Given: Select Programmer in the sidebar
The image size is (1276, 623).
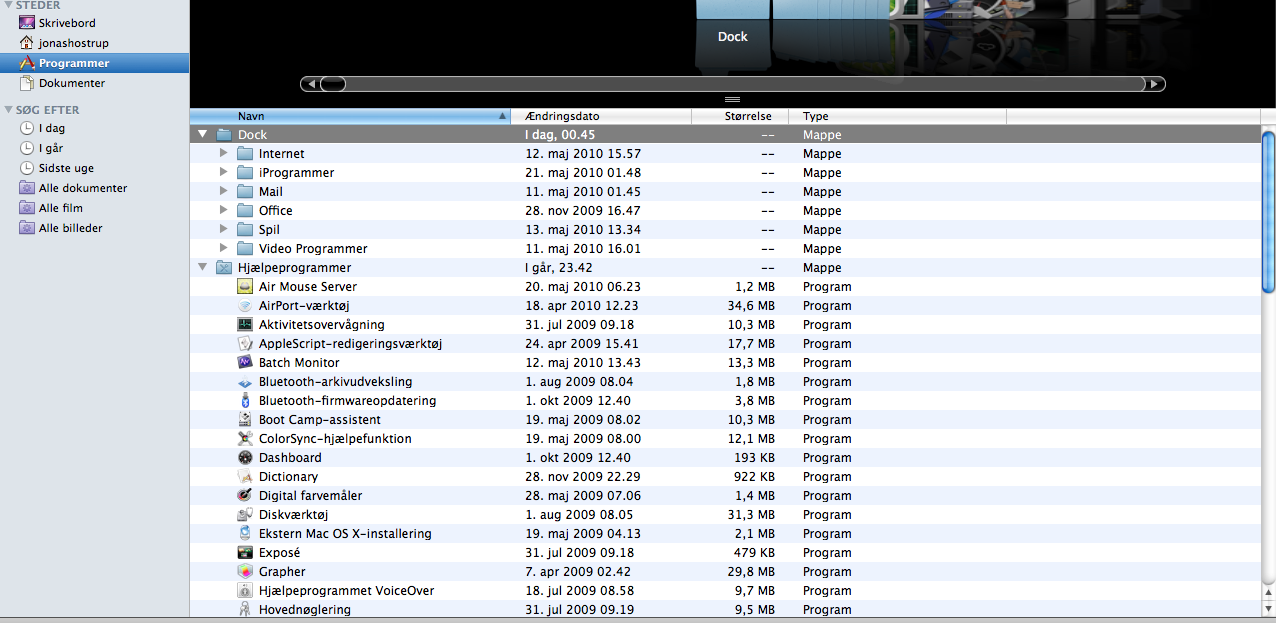Looking at the screenshot, I should click(94, 63).
